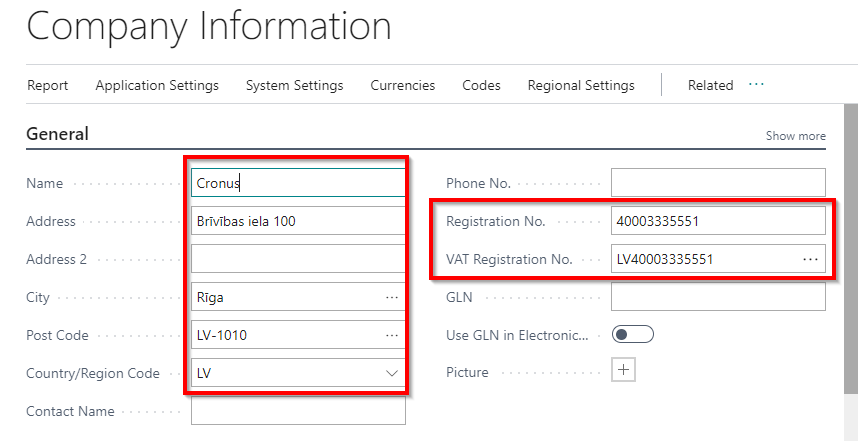Open the Related menu
This screenshot has width=863, height=441.
coord(710,85)
